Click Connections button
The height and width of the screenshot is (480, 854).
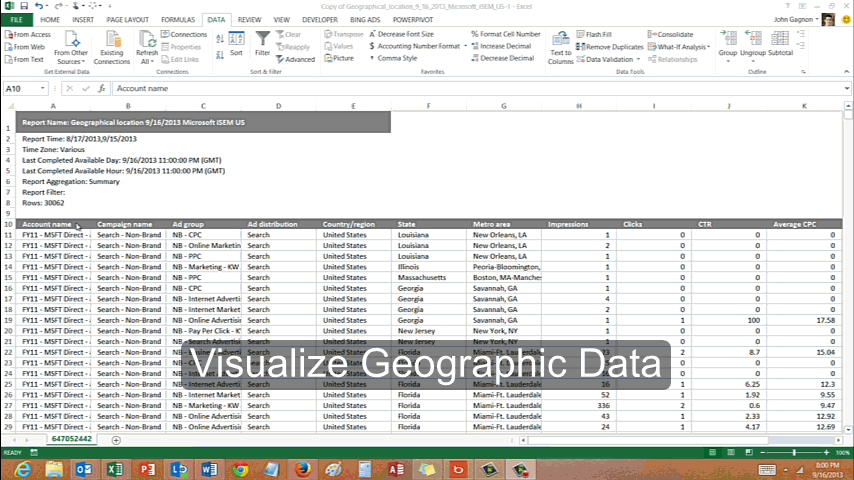(184, 34)
